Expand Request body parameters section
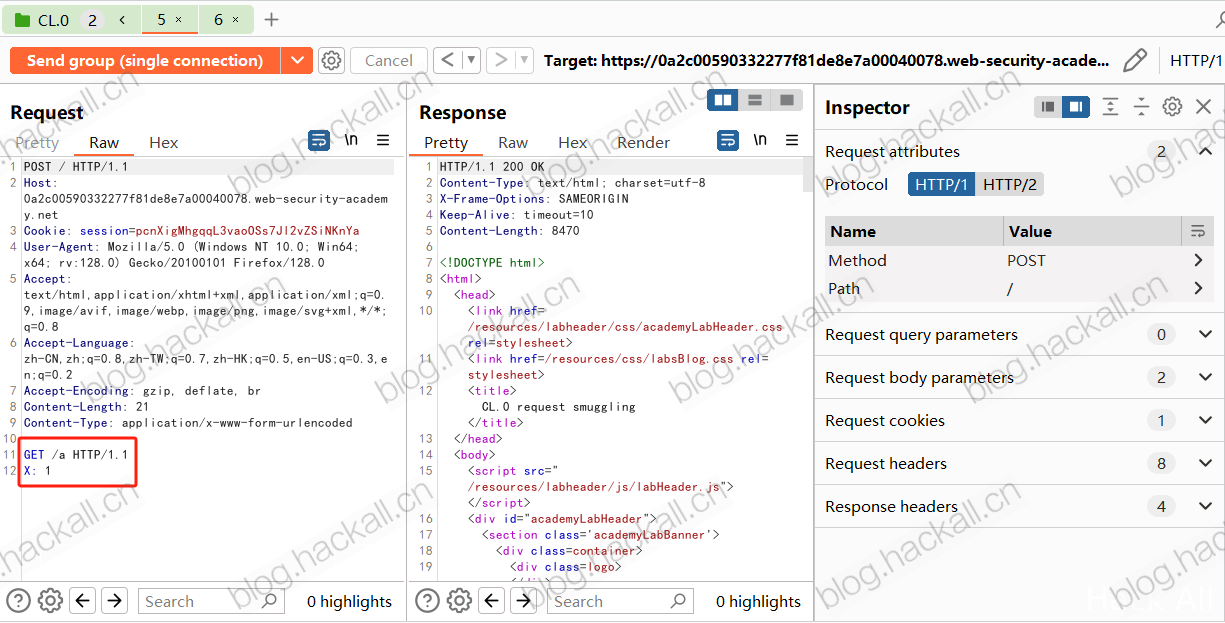This screenshot has height=623, width=1225. [1205, 378]
